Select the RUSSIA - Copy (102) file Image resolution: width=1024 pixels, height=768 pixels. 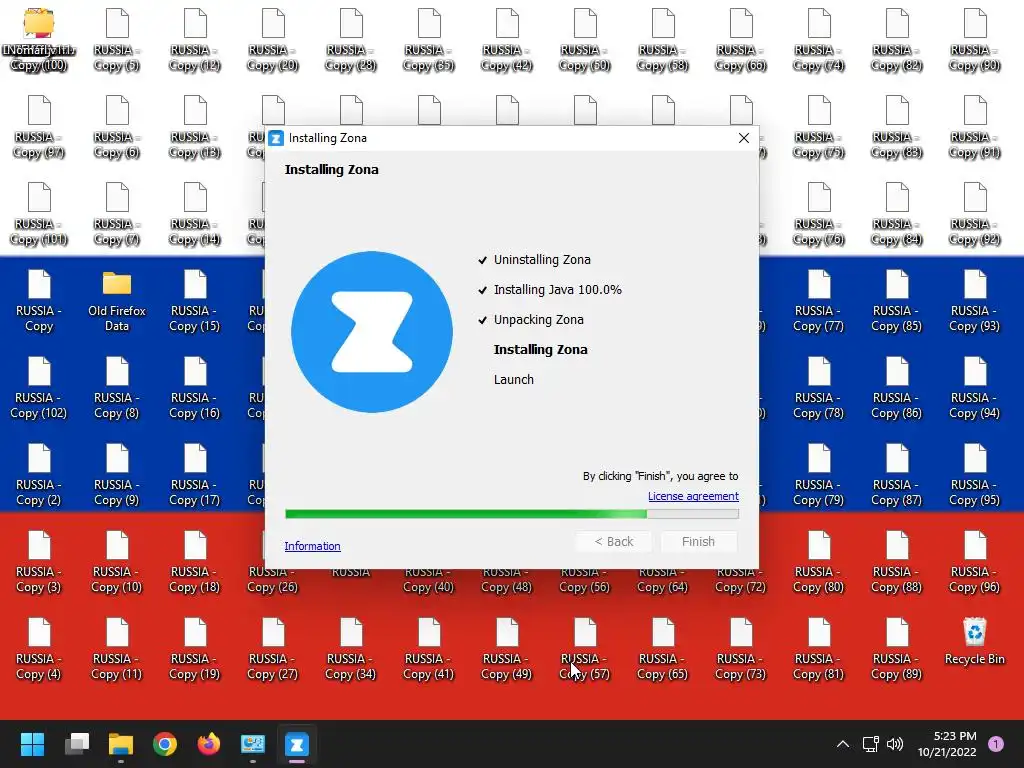click(39, 388)
